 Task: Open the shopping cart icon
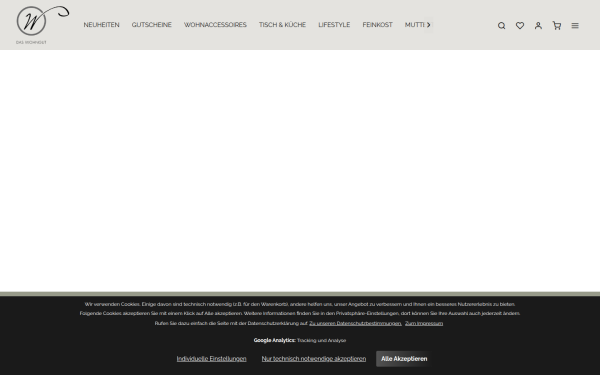click(557, 26)
